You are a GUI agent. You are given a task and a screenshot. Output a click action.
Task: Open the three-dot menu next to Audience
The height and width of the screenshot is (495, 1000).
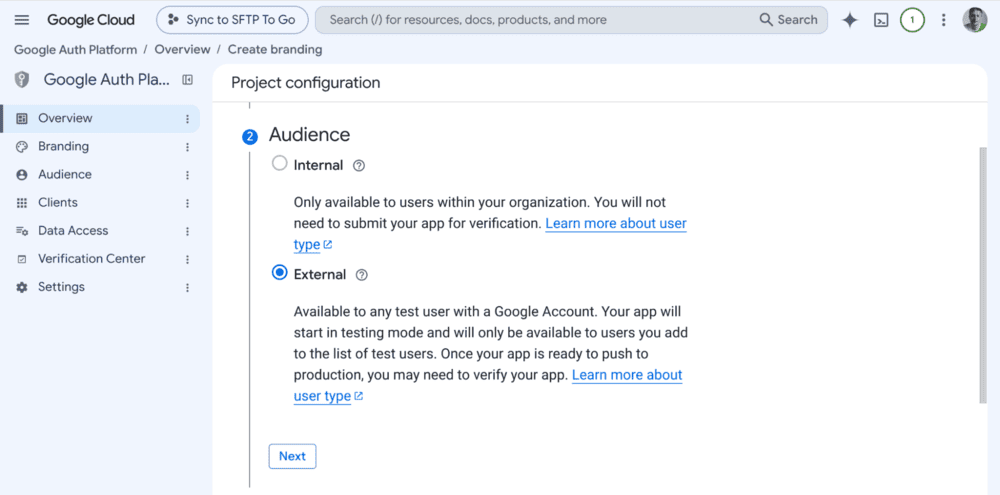(188, 175)
